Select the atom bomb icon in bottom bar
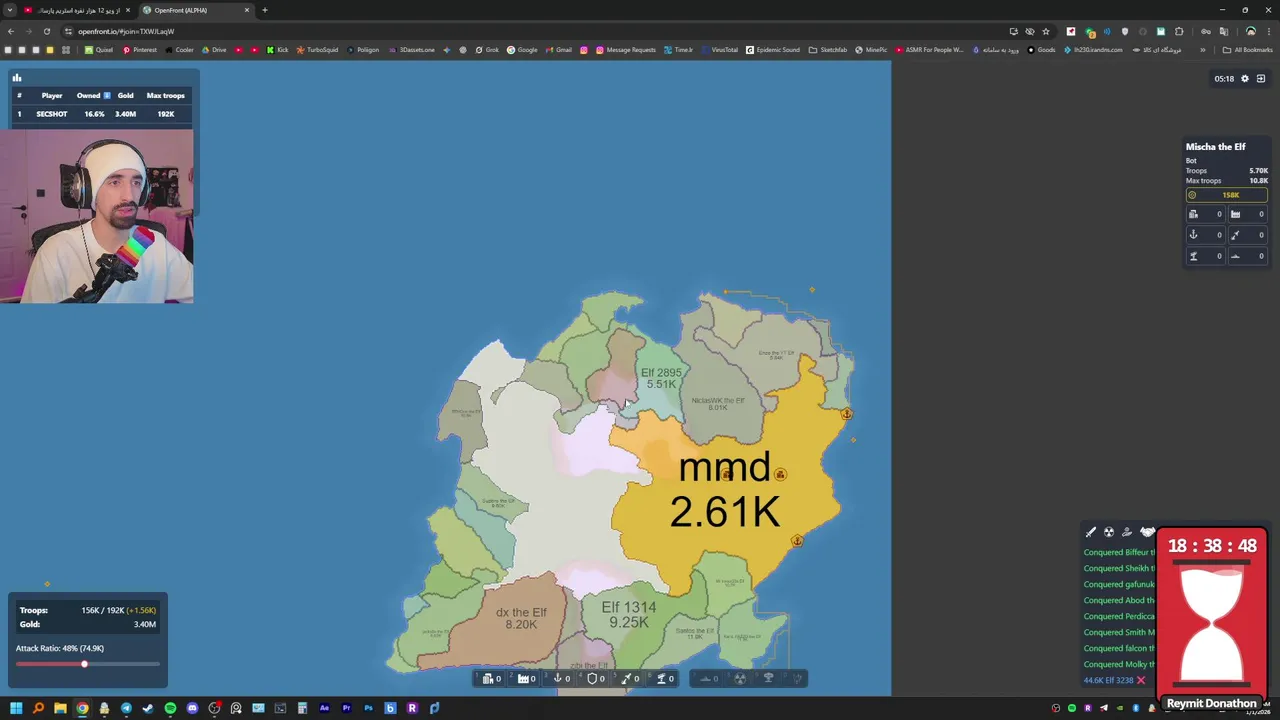Screen dimensions: 1280x720 click(x=740, y=679)
